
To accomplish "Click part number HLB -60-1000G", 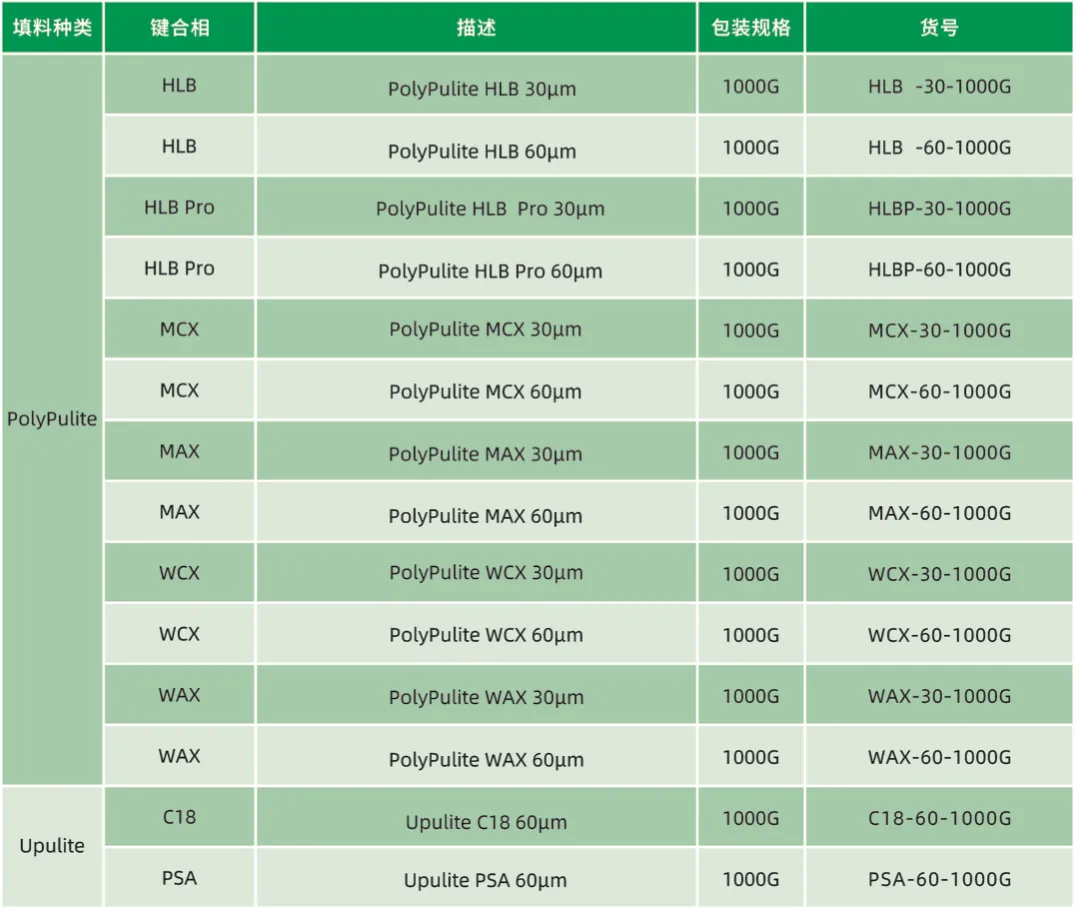I will (939, 147).
